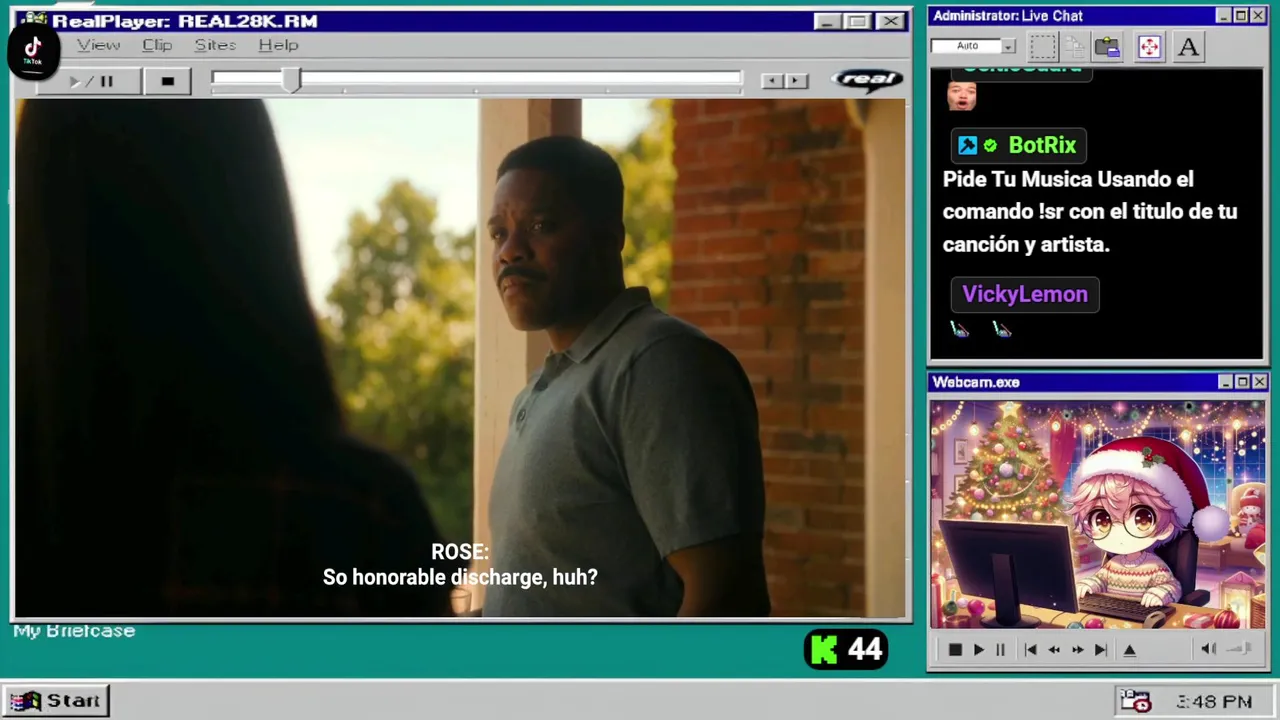Open the Sites menu in RealPlayer
This screenshot has width=1280, height=720.
[215, 45]
